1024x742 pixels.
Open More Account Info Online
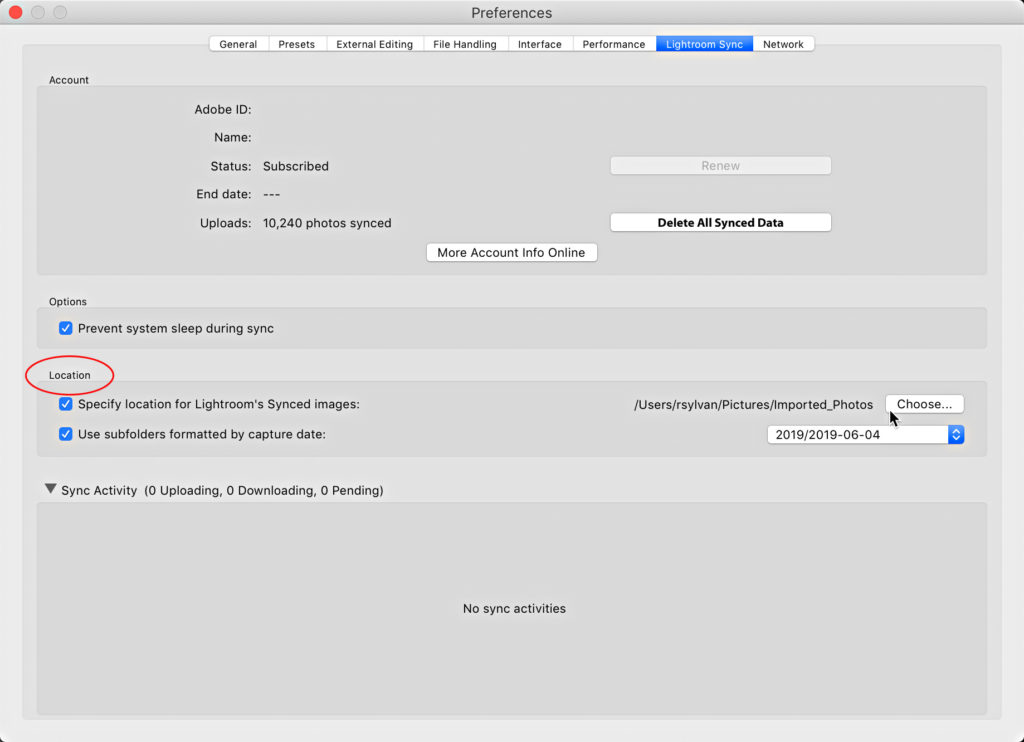click(511, 252)
